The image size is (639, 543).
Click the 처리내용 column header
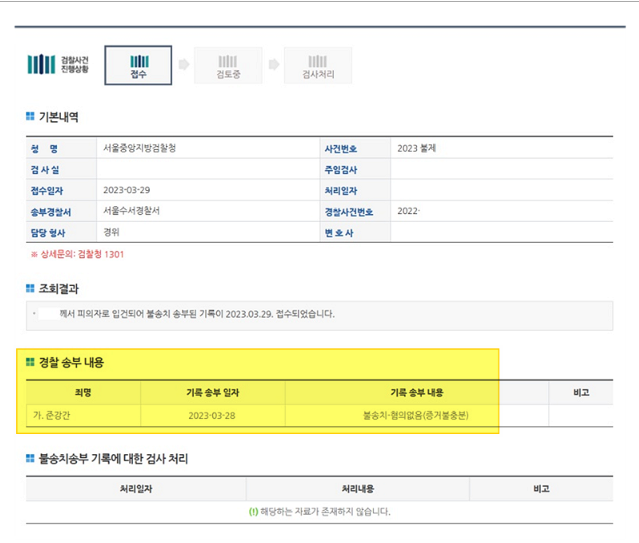[x=357, y=489]
